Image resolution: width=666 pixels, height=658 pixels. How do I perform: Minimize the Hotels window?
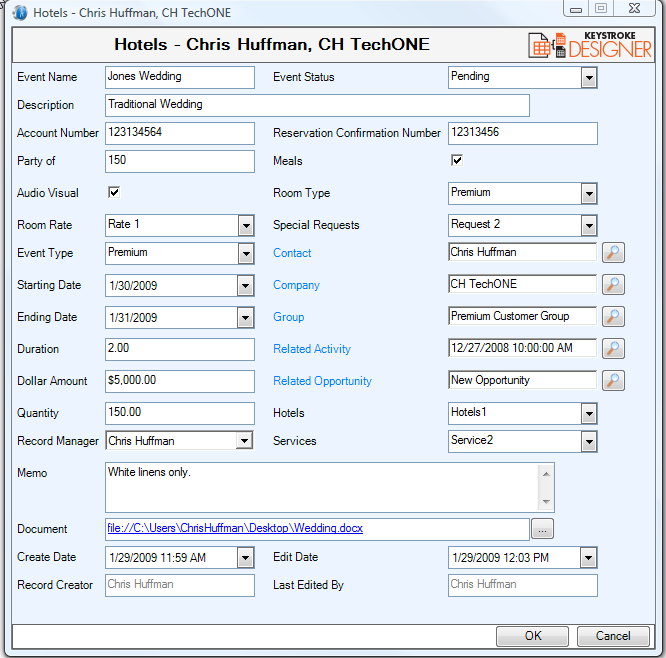[x=576, y=9]
